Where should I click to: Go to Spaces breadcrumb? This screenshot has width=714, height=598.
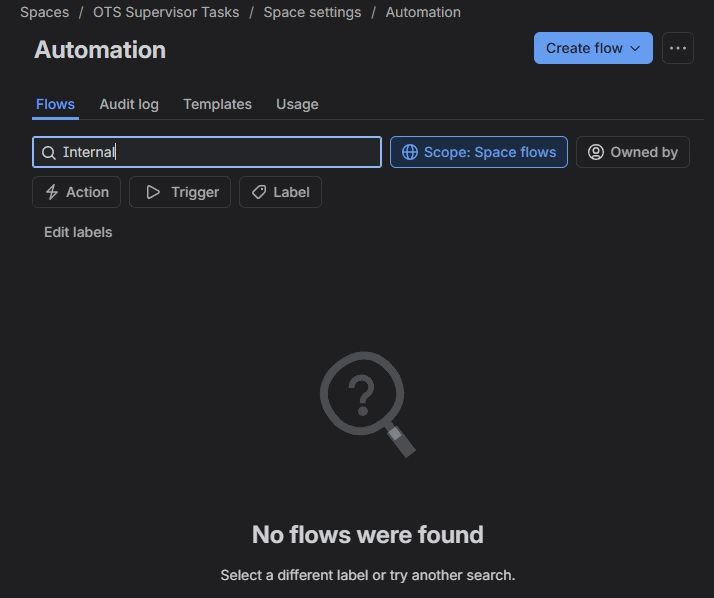(x=45, y=12)
